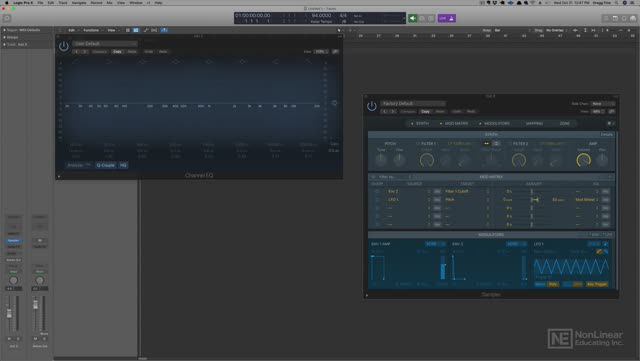Expand the Groups inspector disclosure triangle

click(4, 37)
